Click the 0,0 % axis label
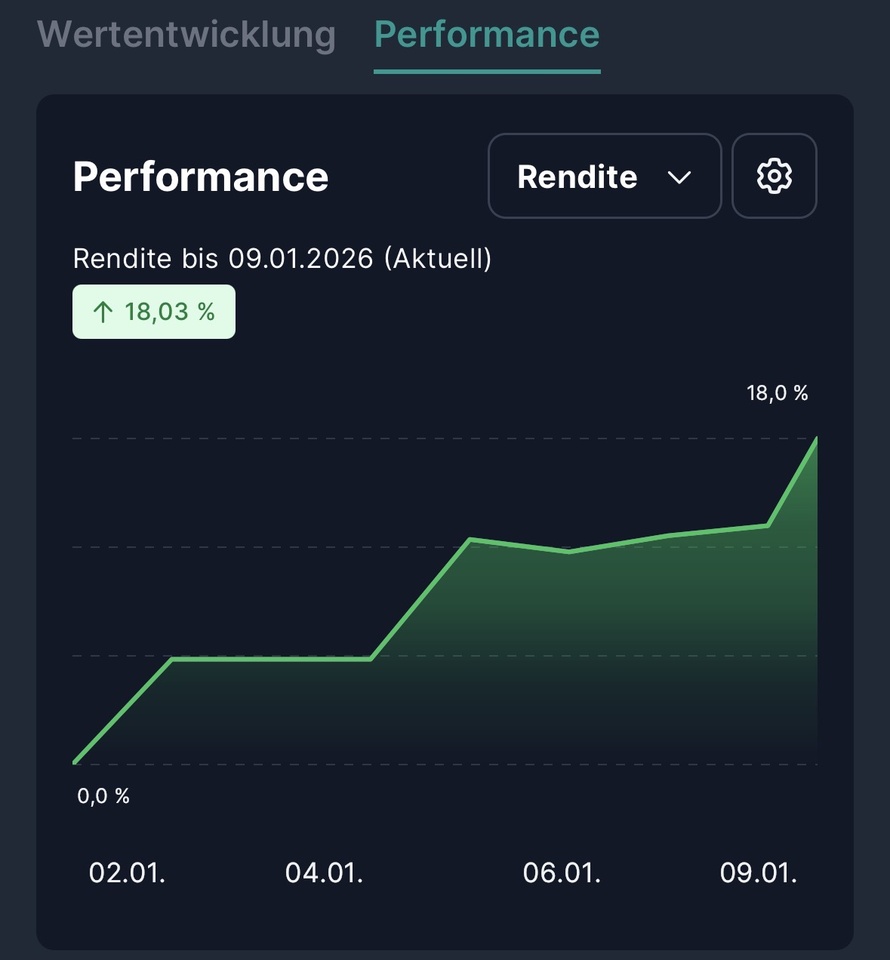Viewport: 890px width, 960px height. tap(103, 796)
